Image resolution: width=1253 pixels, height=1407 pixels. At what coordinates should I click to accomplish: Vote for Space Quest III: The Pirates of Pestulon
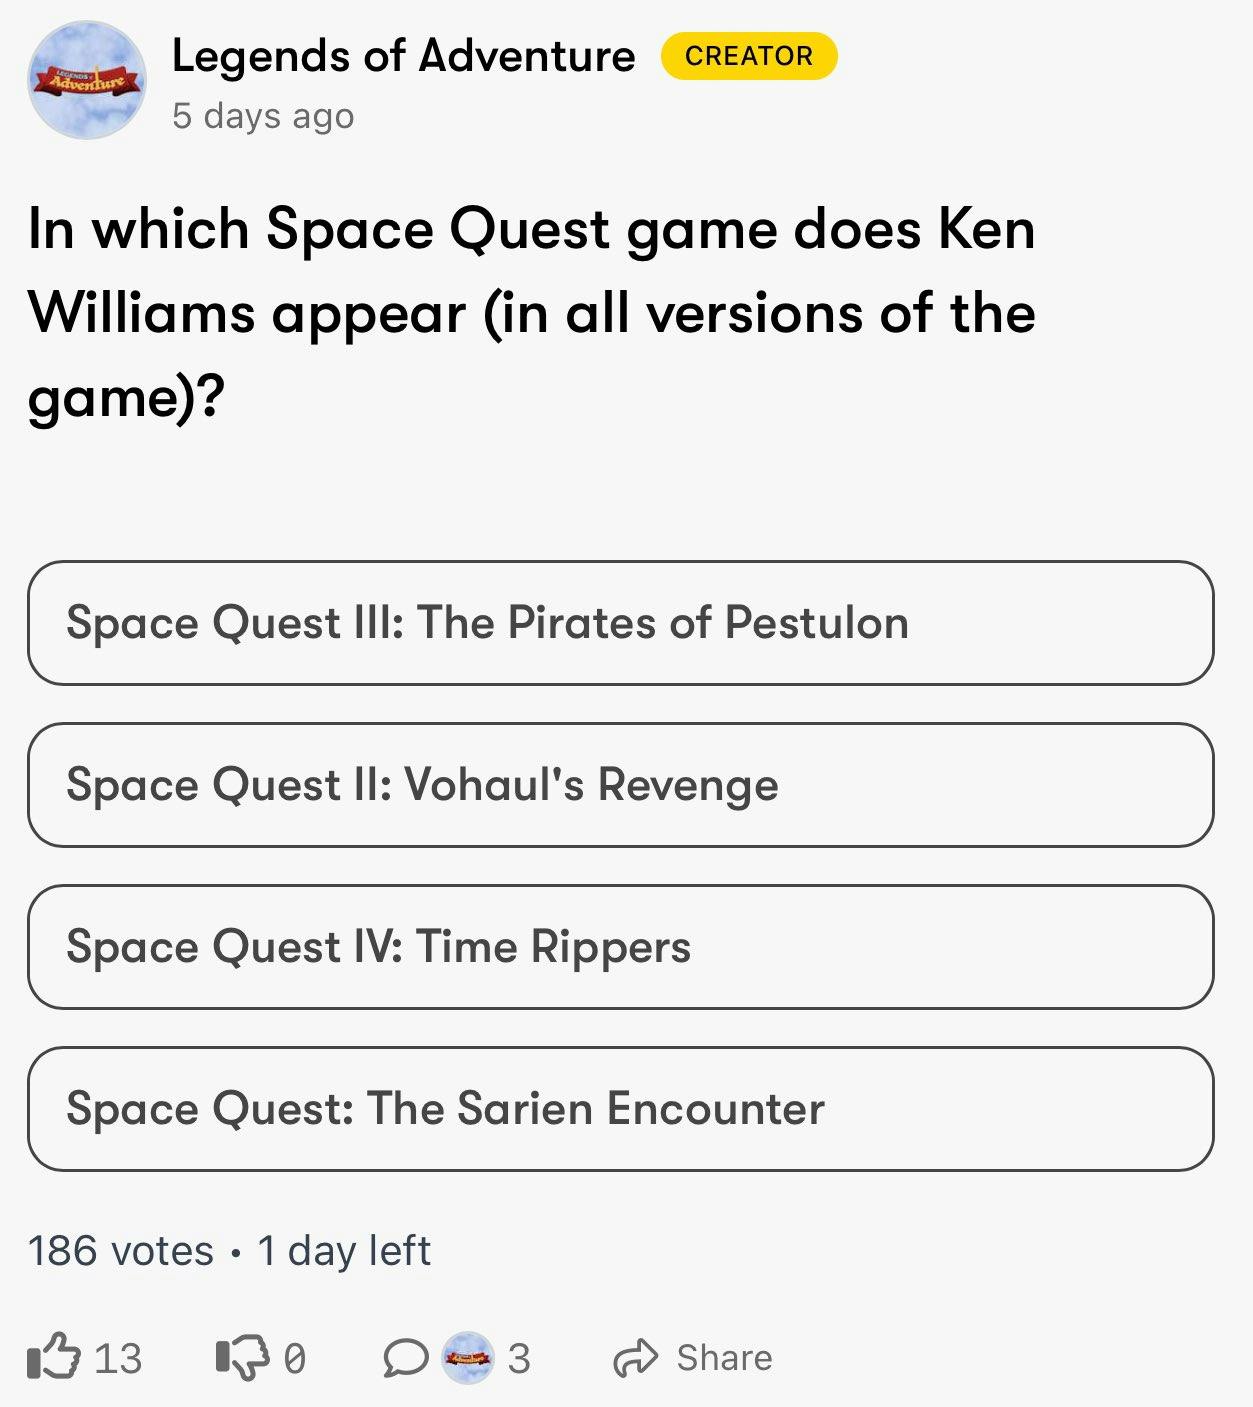tap(620, 623)
